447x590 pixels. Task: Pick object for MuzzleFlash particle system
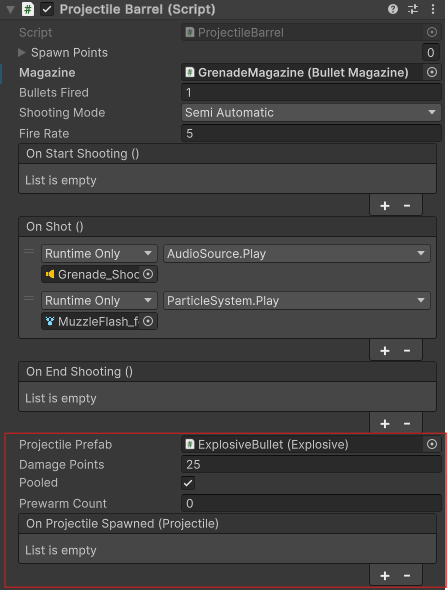pyautogui.click(x=148, y=321)
